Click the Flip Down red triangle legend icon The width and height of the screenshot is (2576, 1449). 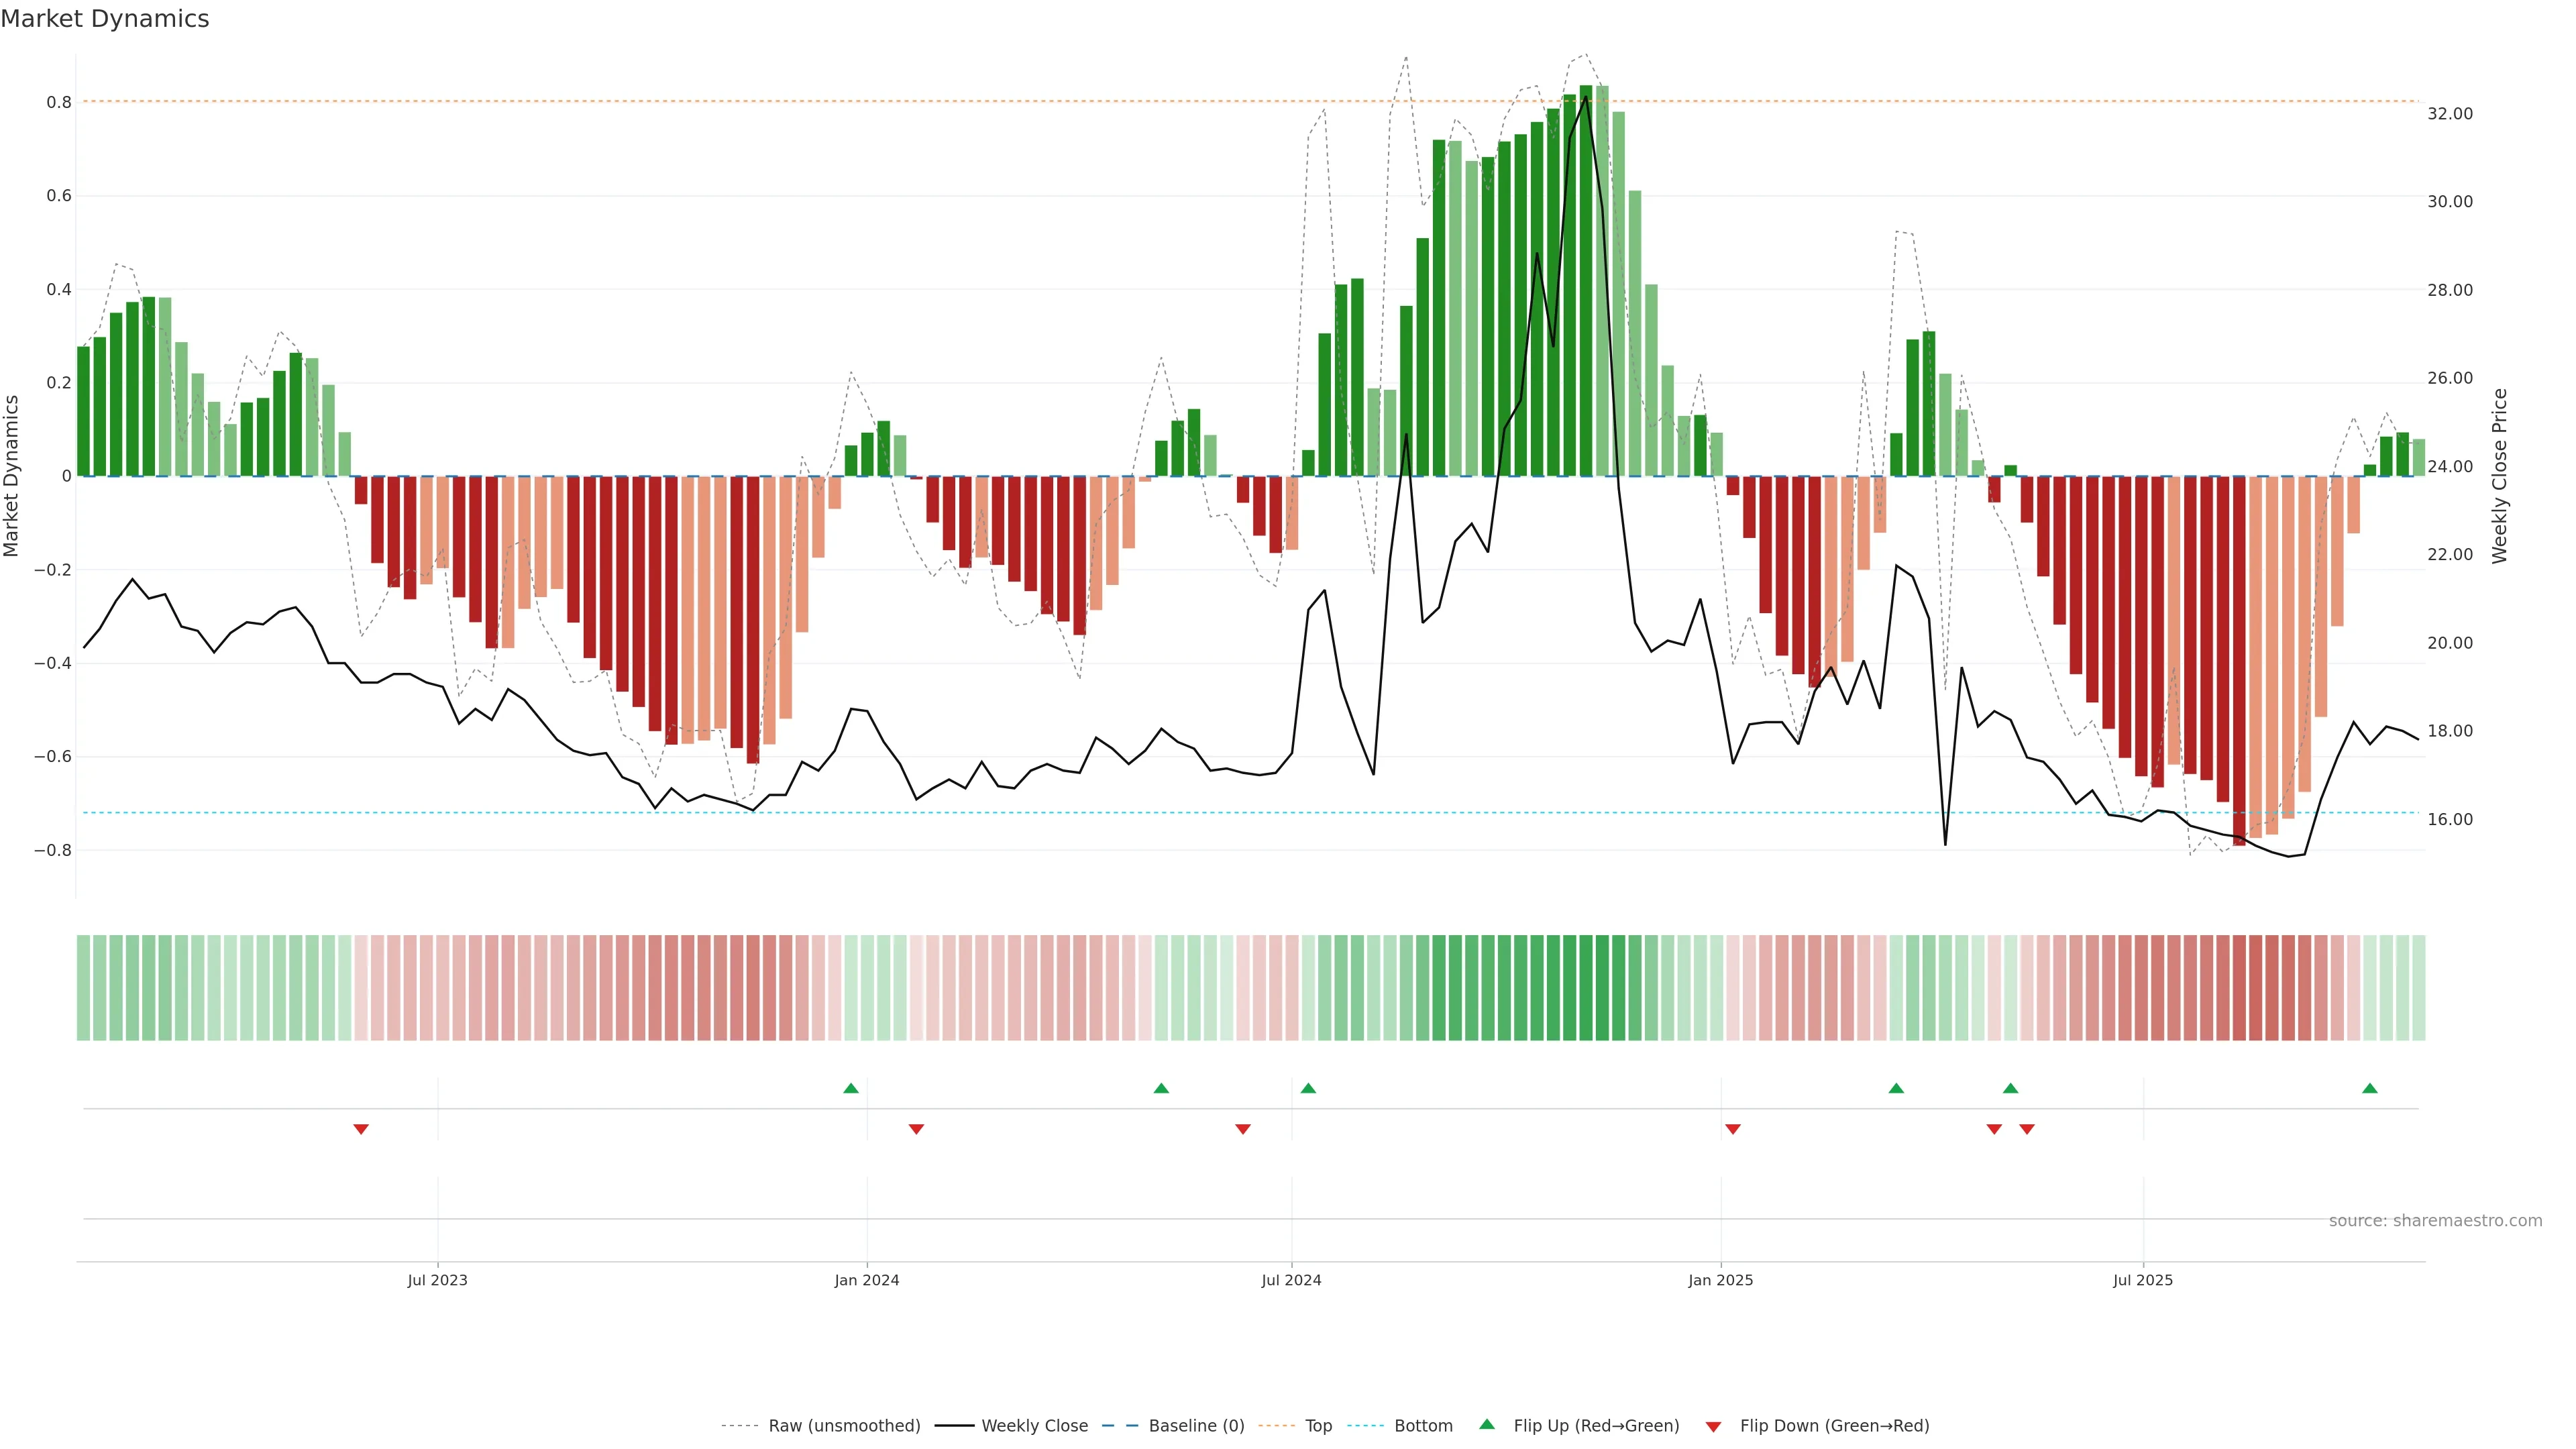click(1713, 1426)
